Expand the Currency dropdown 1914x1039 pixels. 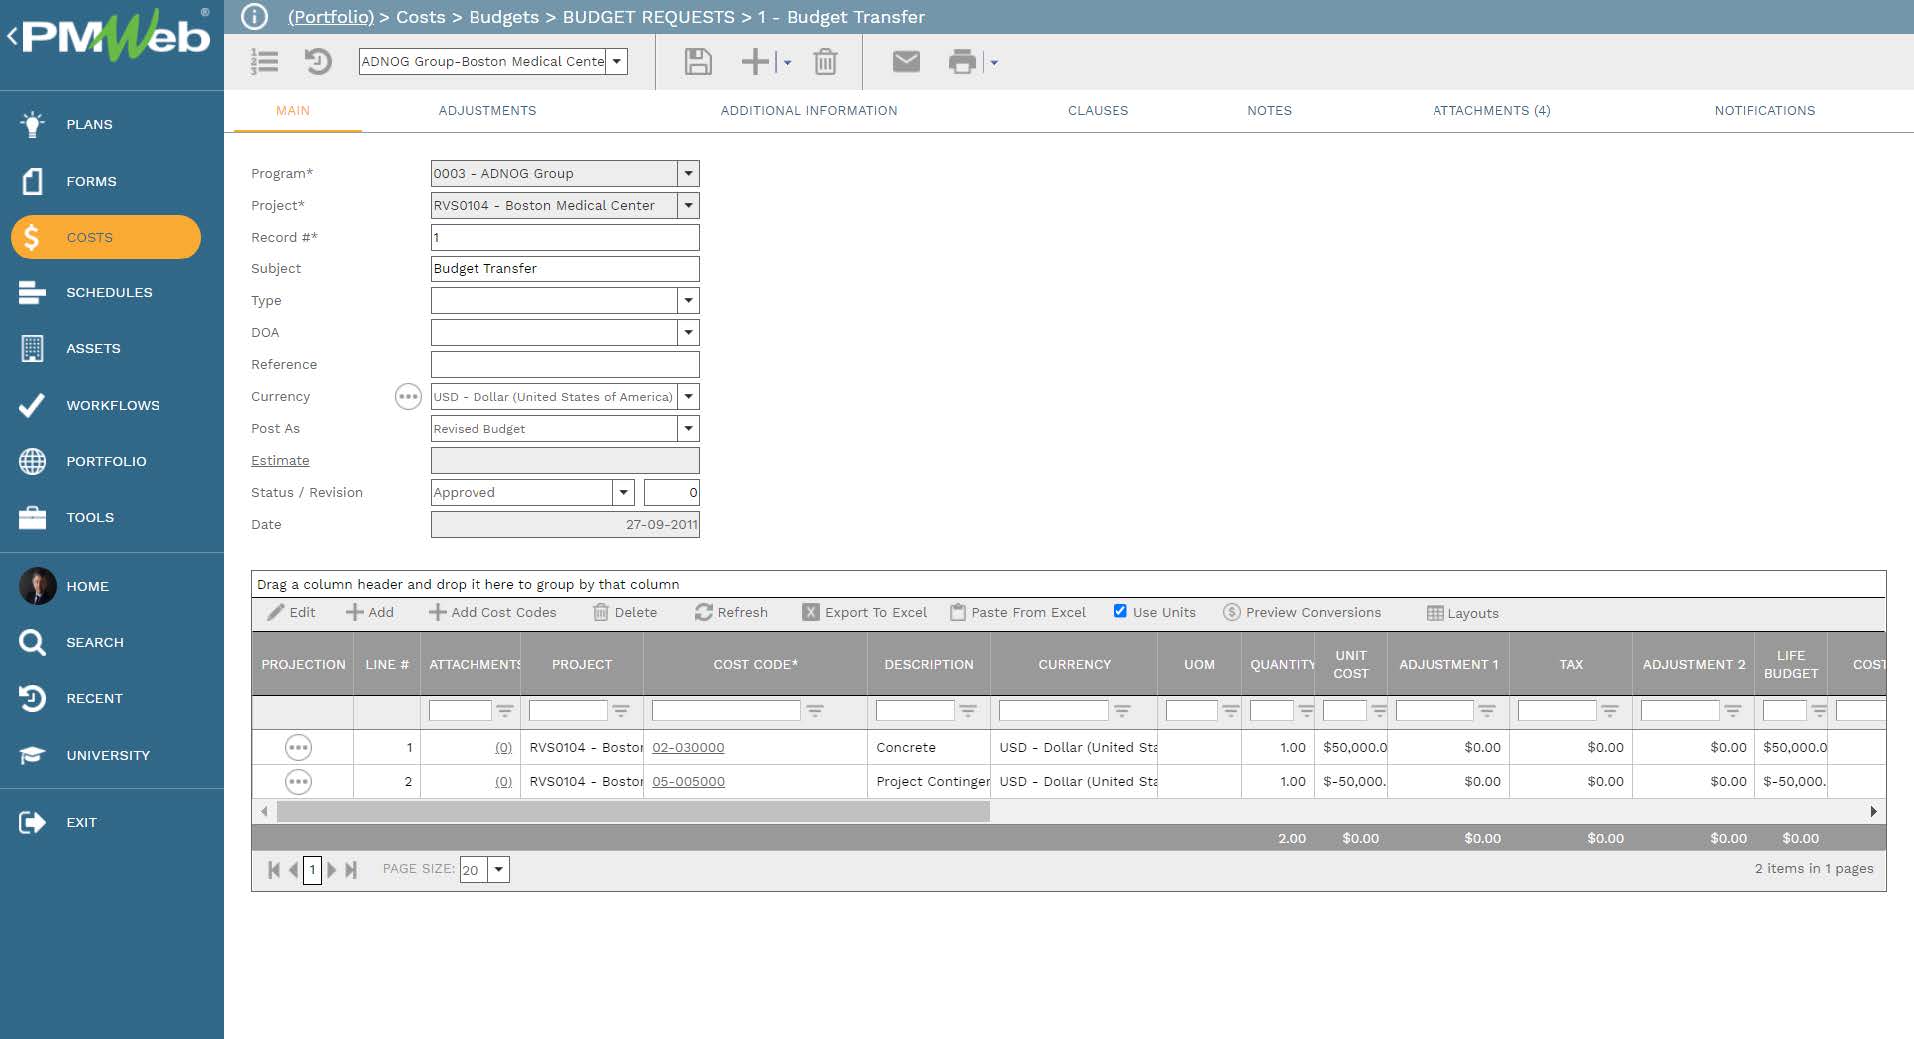688,396
